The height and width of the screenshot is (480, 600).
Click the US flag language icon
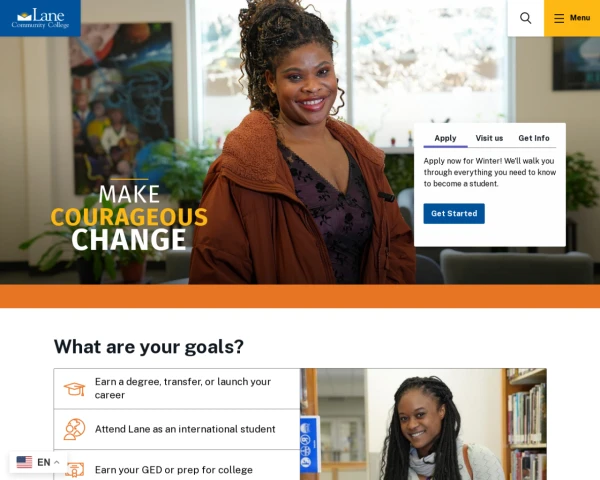click(24, 462)
